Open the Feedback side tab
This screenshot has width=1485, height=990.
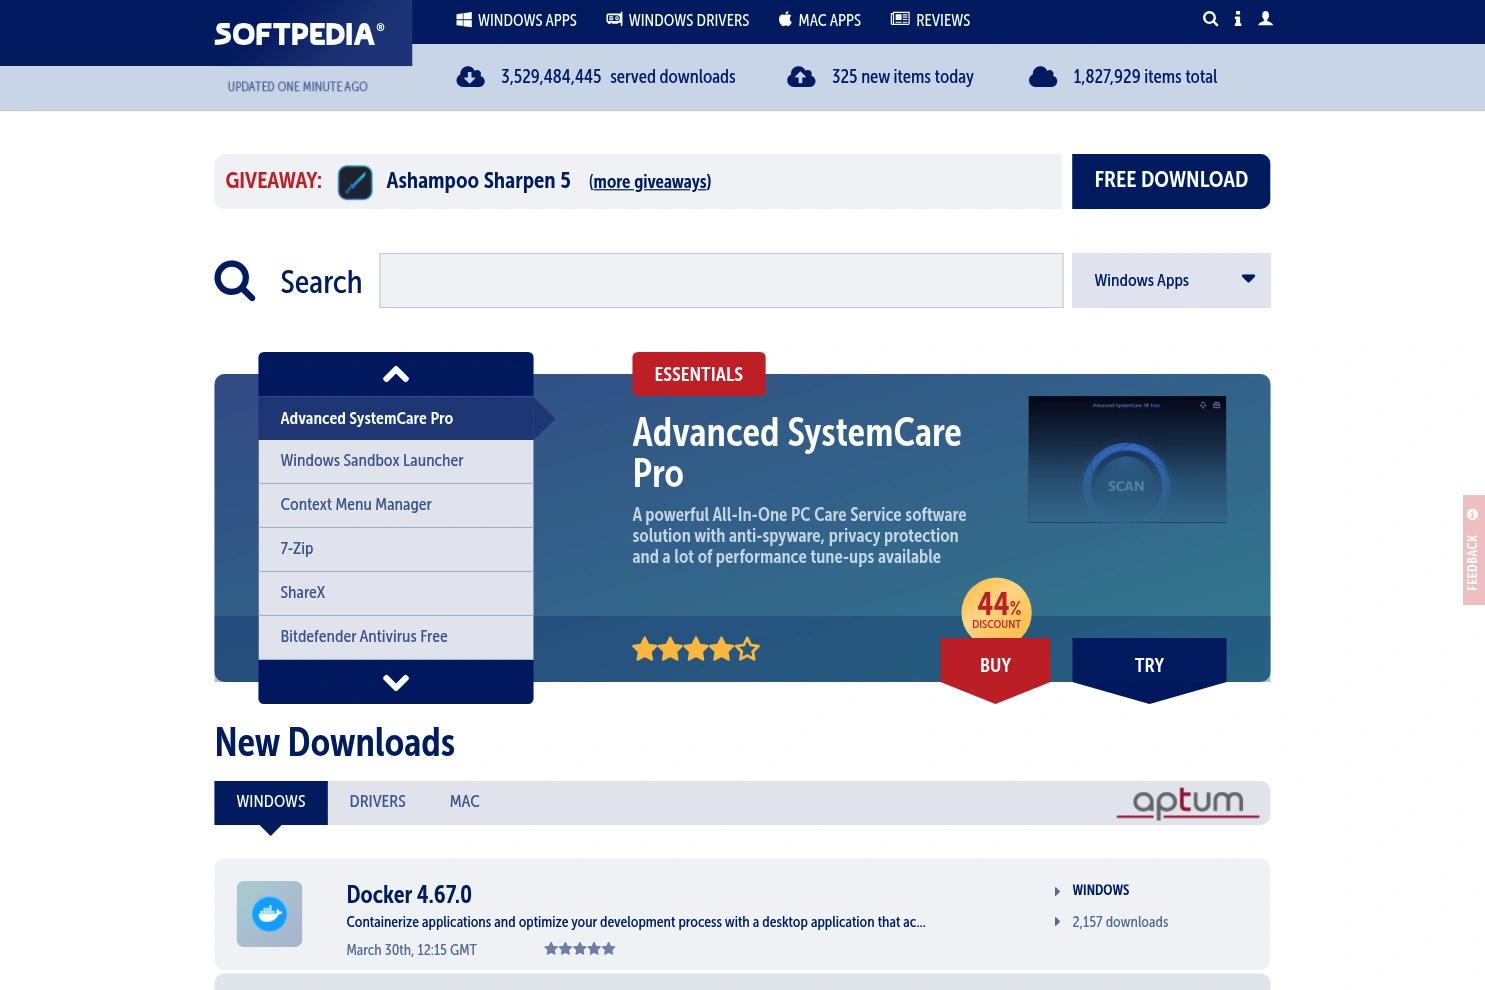coord(1473,550)
